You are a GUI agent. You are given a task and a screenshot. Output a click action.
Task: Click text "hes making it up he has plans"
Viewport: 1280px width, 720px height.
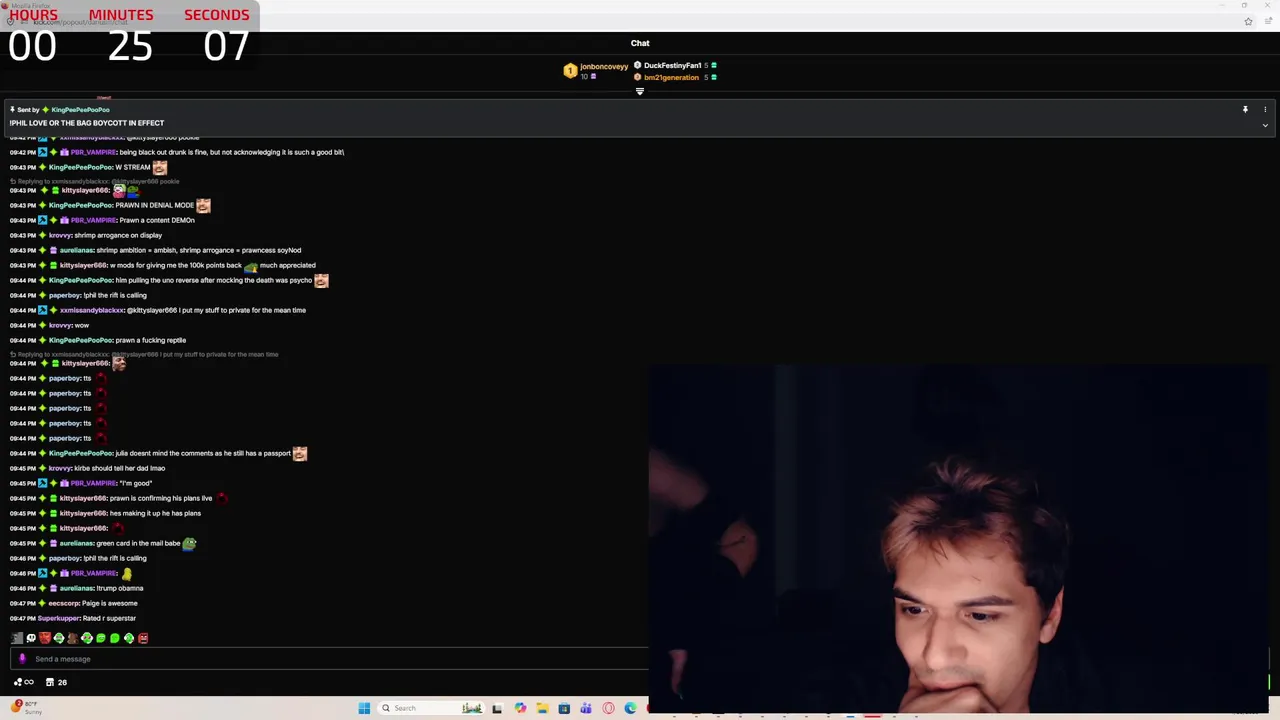[x=155, y=513]
